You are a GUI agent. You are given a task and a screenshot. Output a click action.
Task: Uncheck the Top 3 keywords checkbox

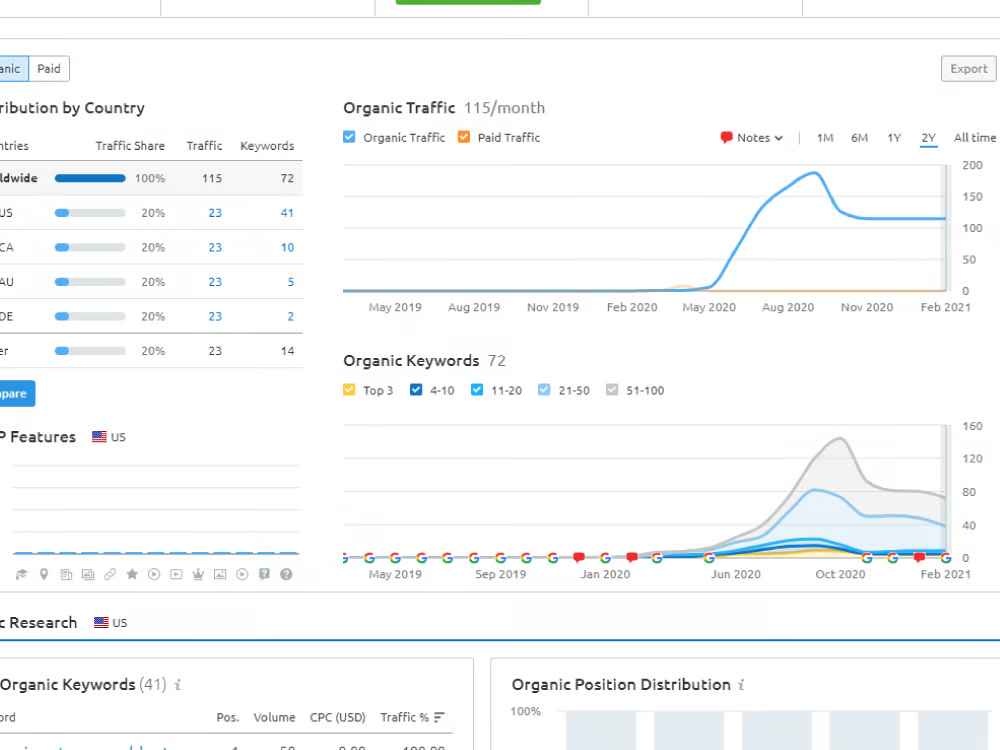point(349,390)
